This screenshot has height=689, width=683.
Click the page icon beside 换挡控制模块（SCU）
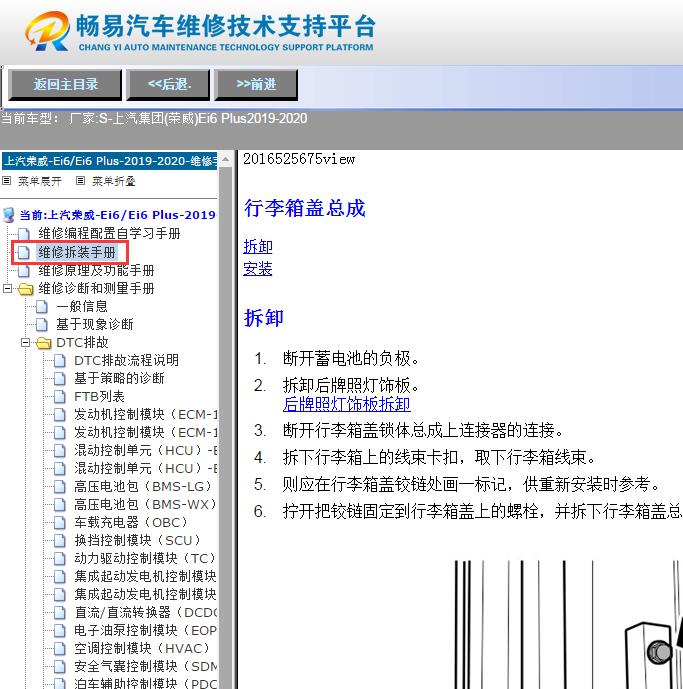point(60,540)
